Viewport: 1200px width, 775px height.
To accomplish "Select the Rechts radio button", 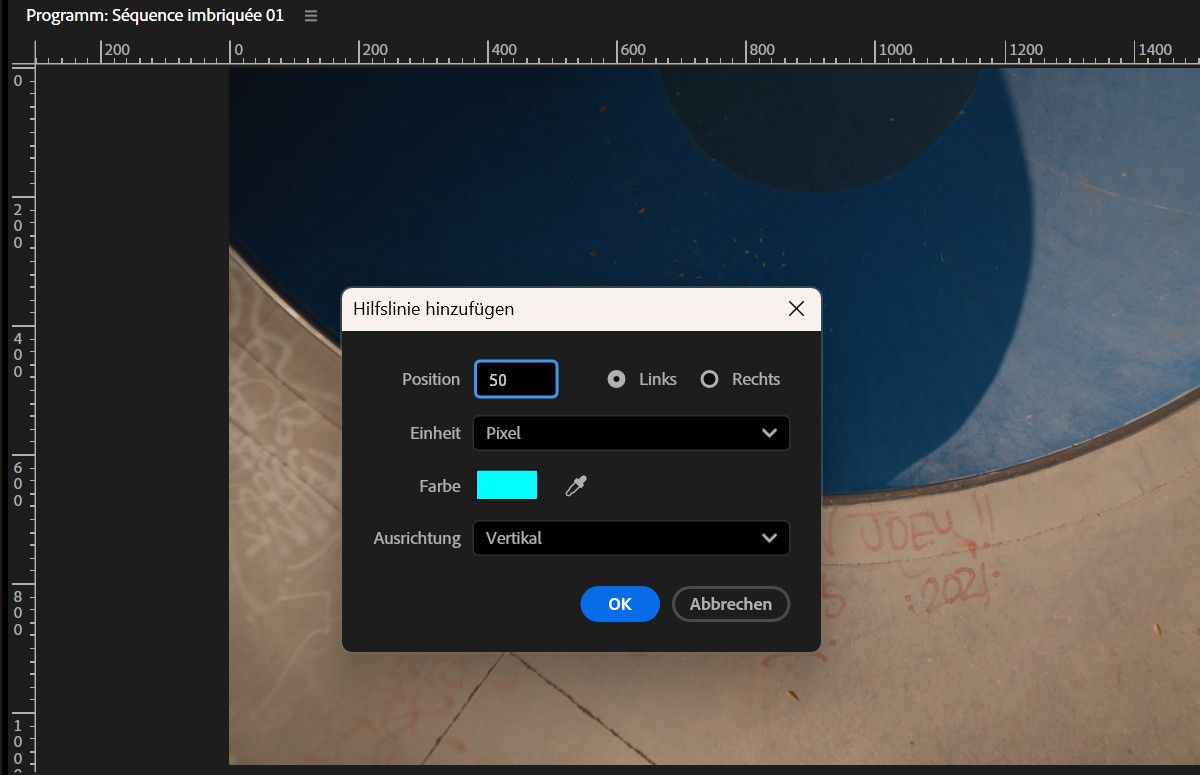I will [709, 379].
